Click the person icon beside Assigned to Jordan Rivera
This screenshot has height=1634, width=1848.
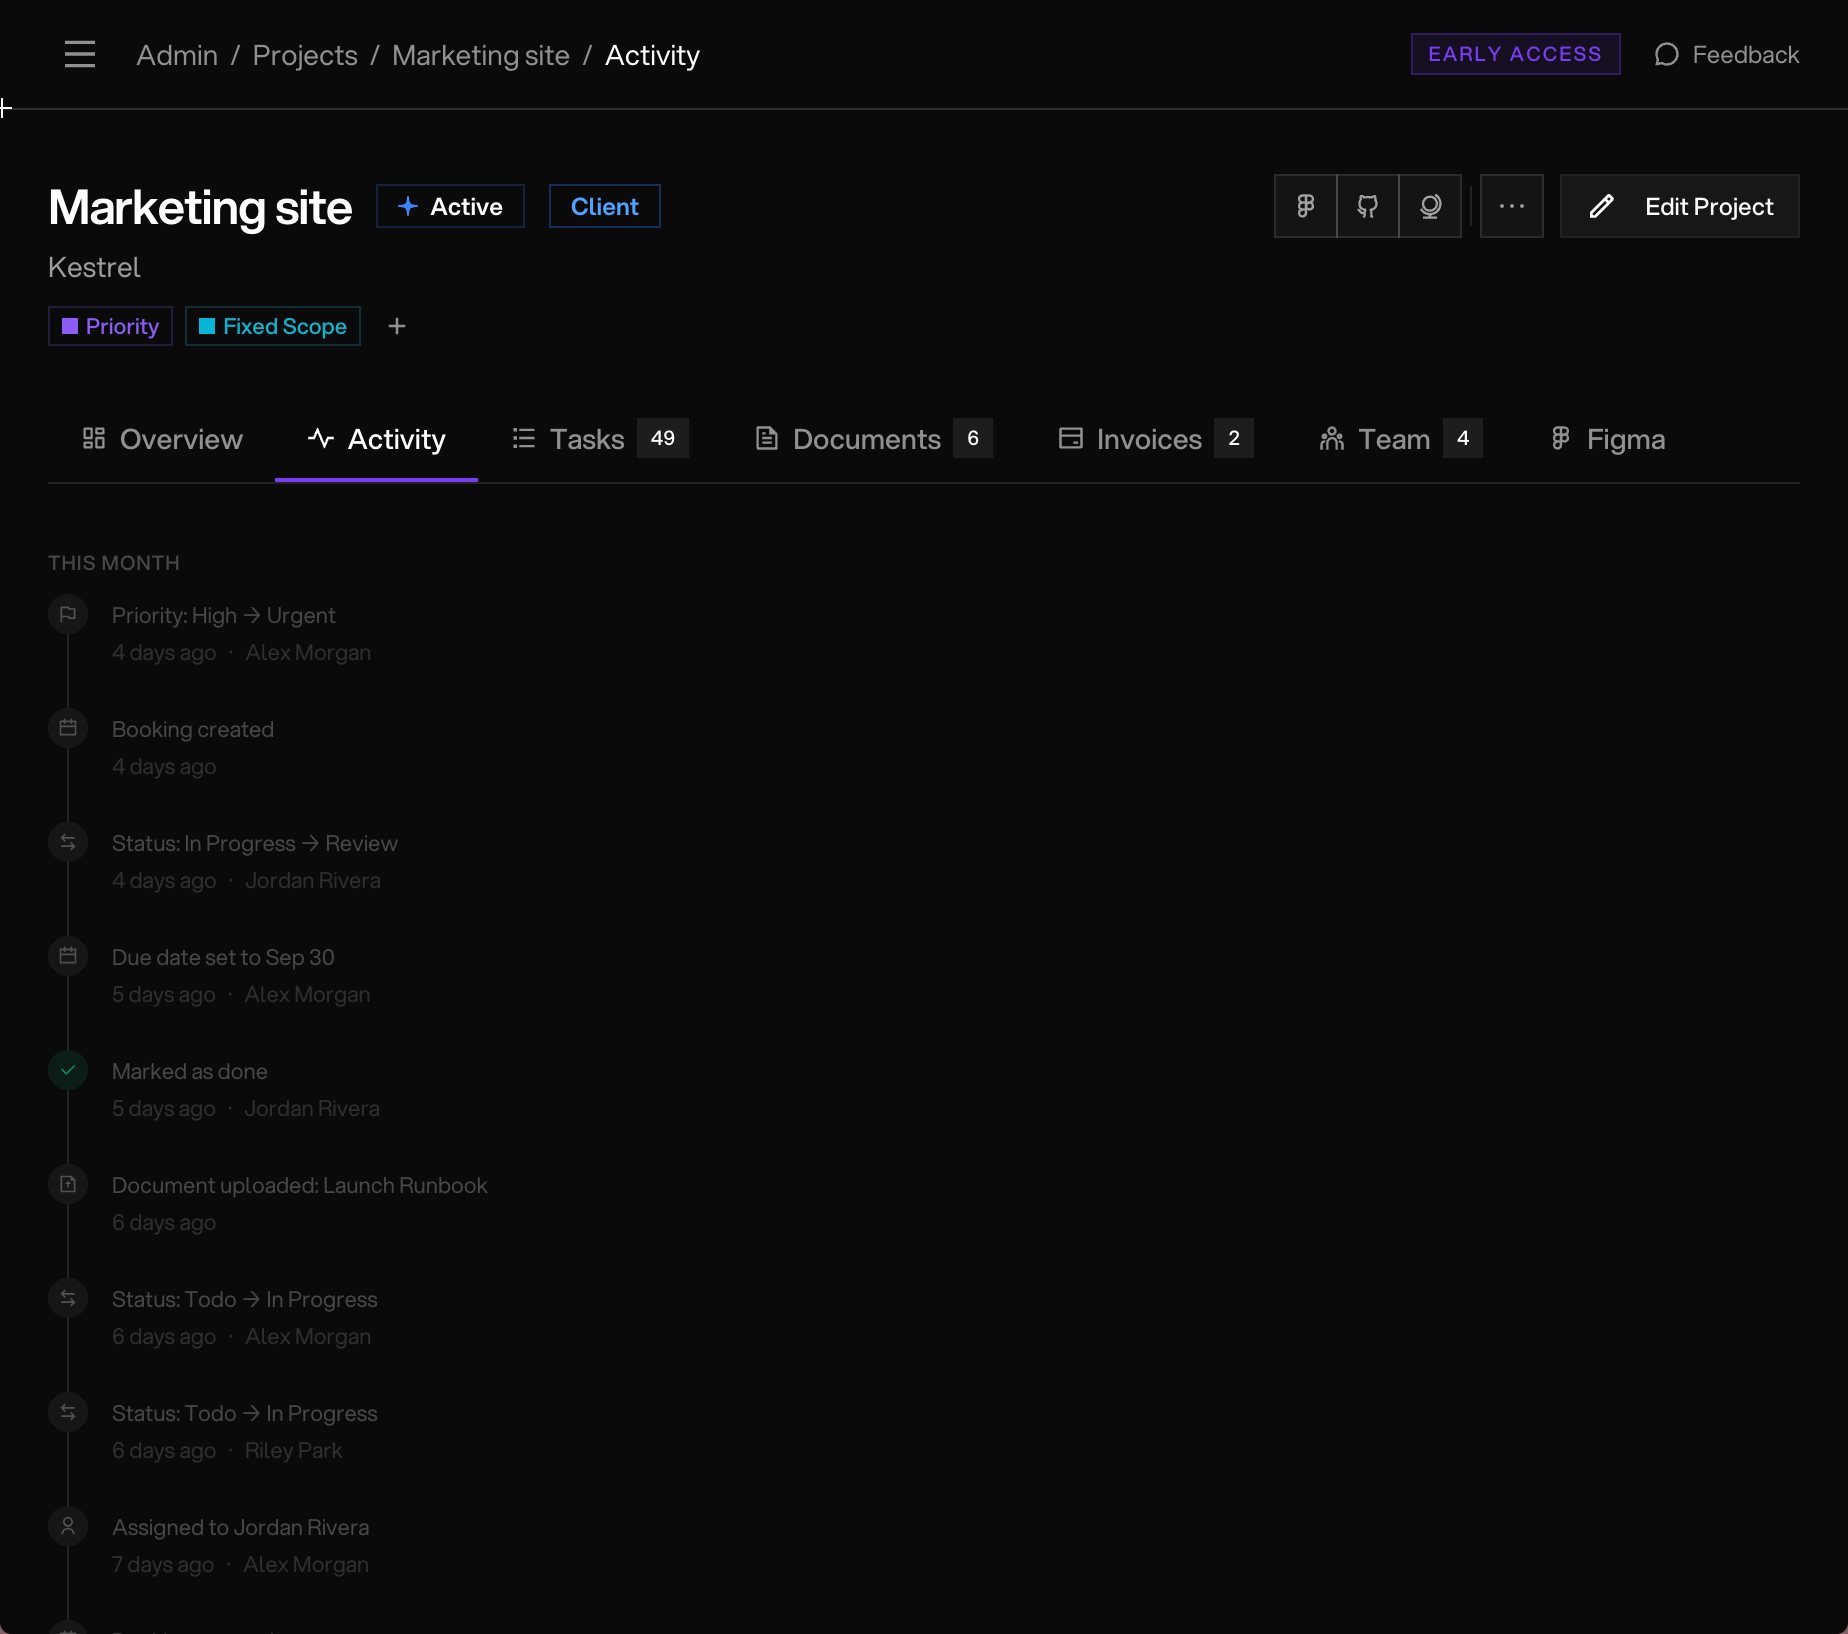tap(68, 1526)
